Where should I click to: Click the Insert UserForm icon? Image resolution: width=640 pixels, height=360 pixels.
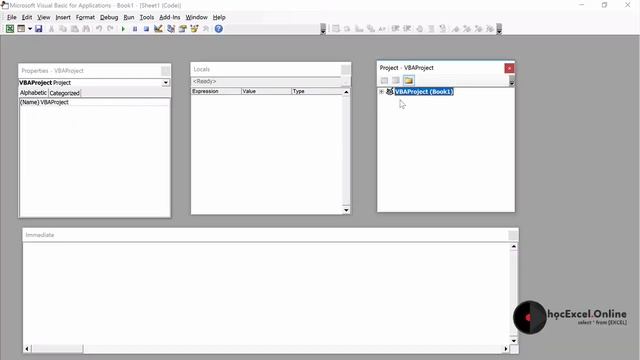pyautogui.click(x=21, y=29)
